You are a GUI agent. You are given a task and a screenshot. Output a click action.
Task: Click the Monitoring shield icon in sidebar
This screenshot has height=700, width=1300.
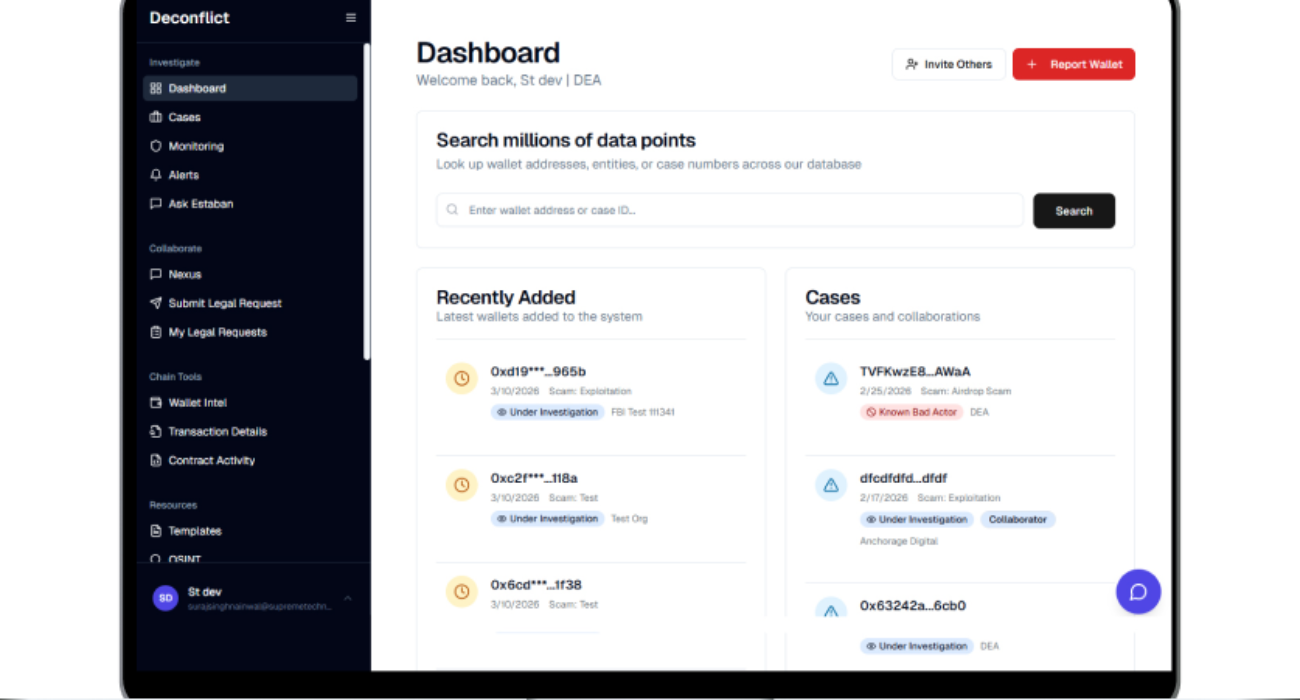coord(156,146)
